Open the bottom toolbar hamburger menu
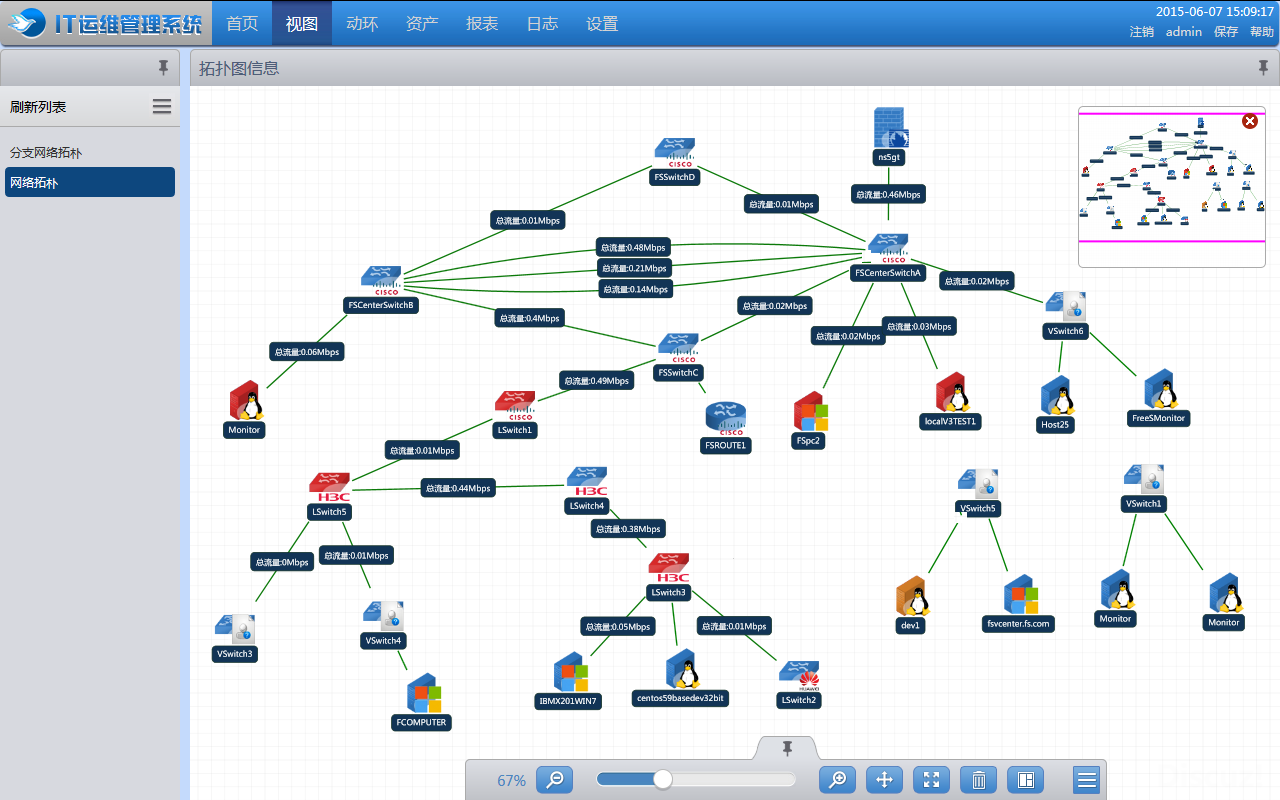The width and height of the screenshot is (1280, 800). [x=1087, y=779]
